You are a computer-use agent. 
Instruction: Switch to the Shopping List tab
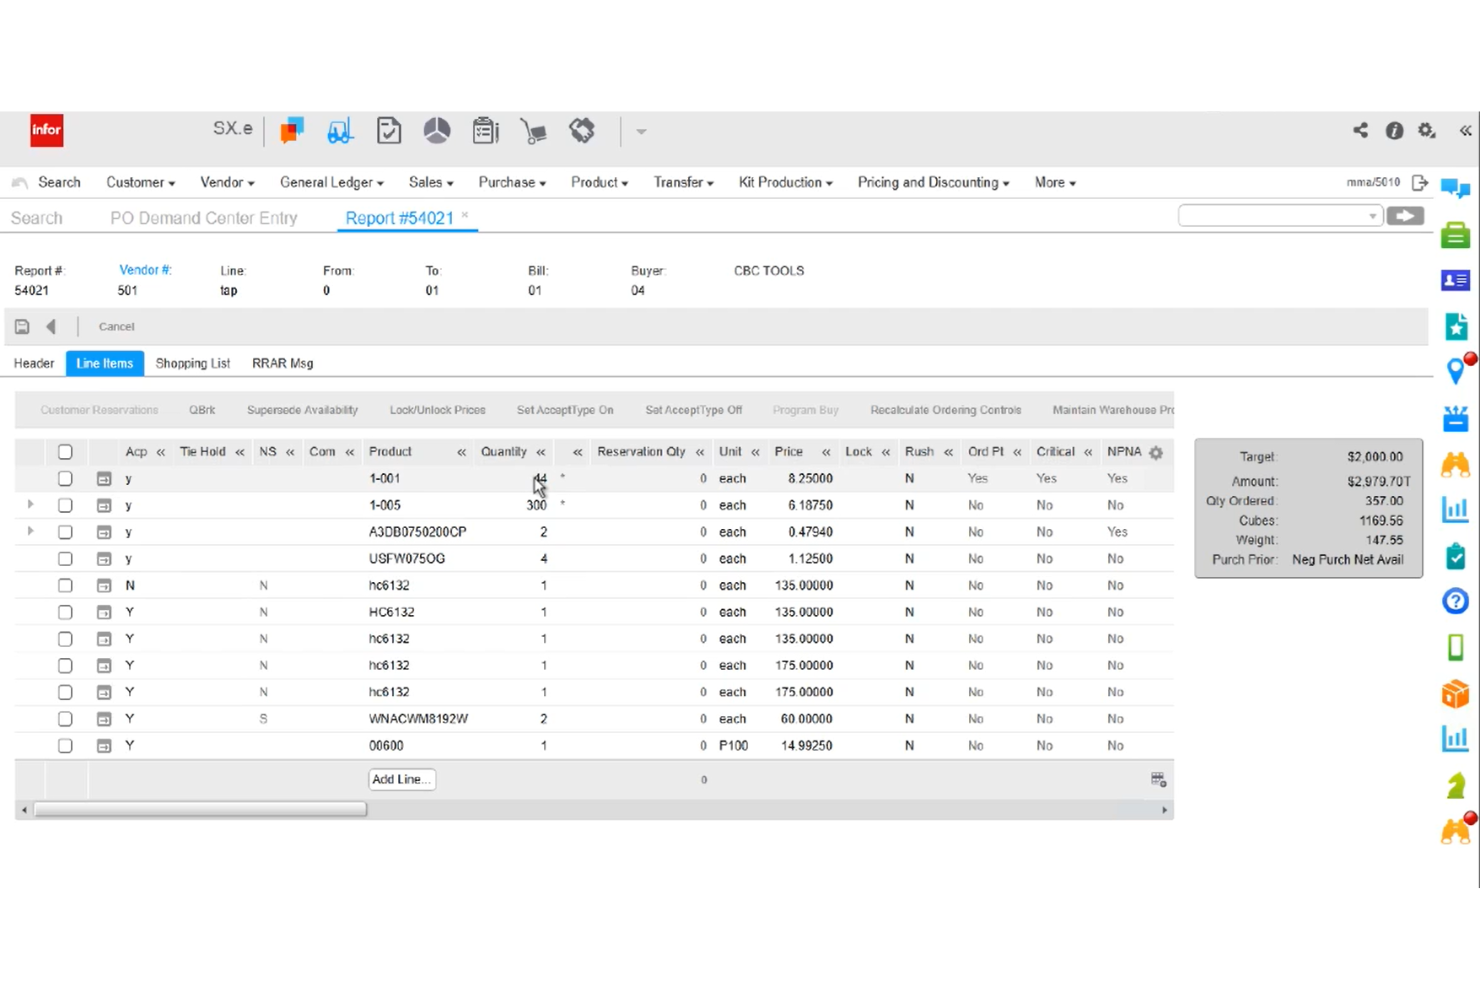pos(193,363)
